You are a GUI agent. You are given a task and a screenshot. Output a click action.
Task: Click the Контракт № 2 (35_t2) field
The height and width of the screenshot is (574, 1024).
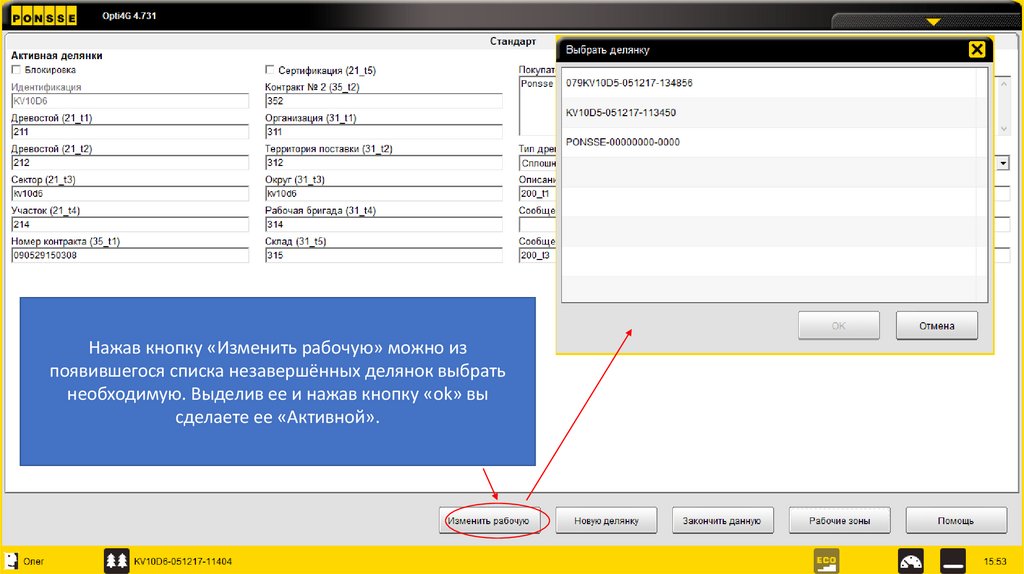[384, 101]
